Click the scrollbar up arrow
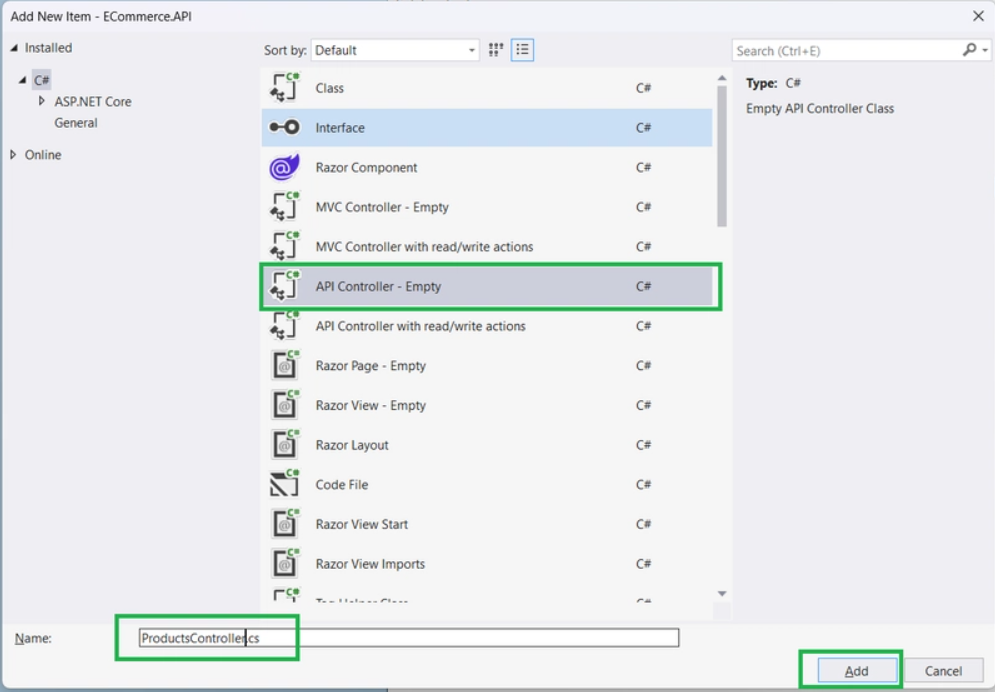The image size is (995, 692). tap(722, 78)
